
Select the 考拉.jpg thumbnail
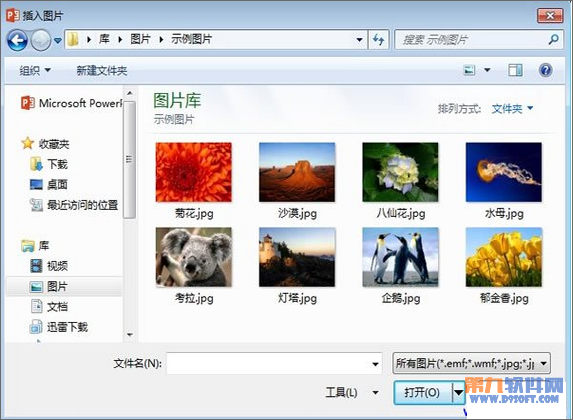point(194,257)
